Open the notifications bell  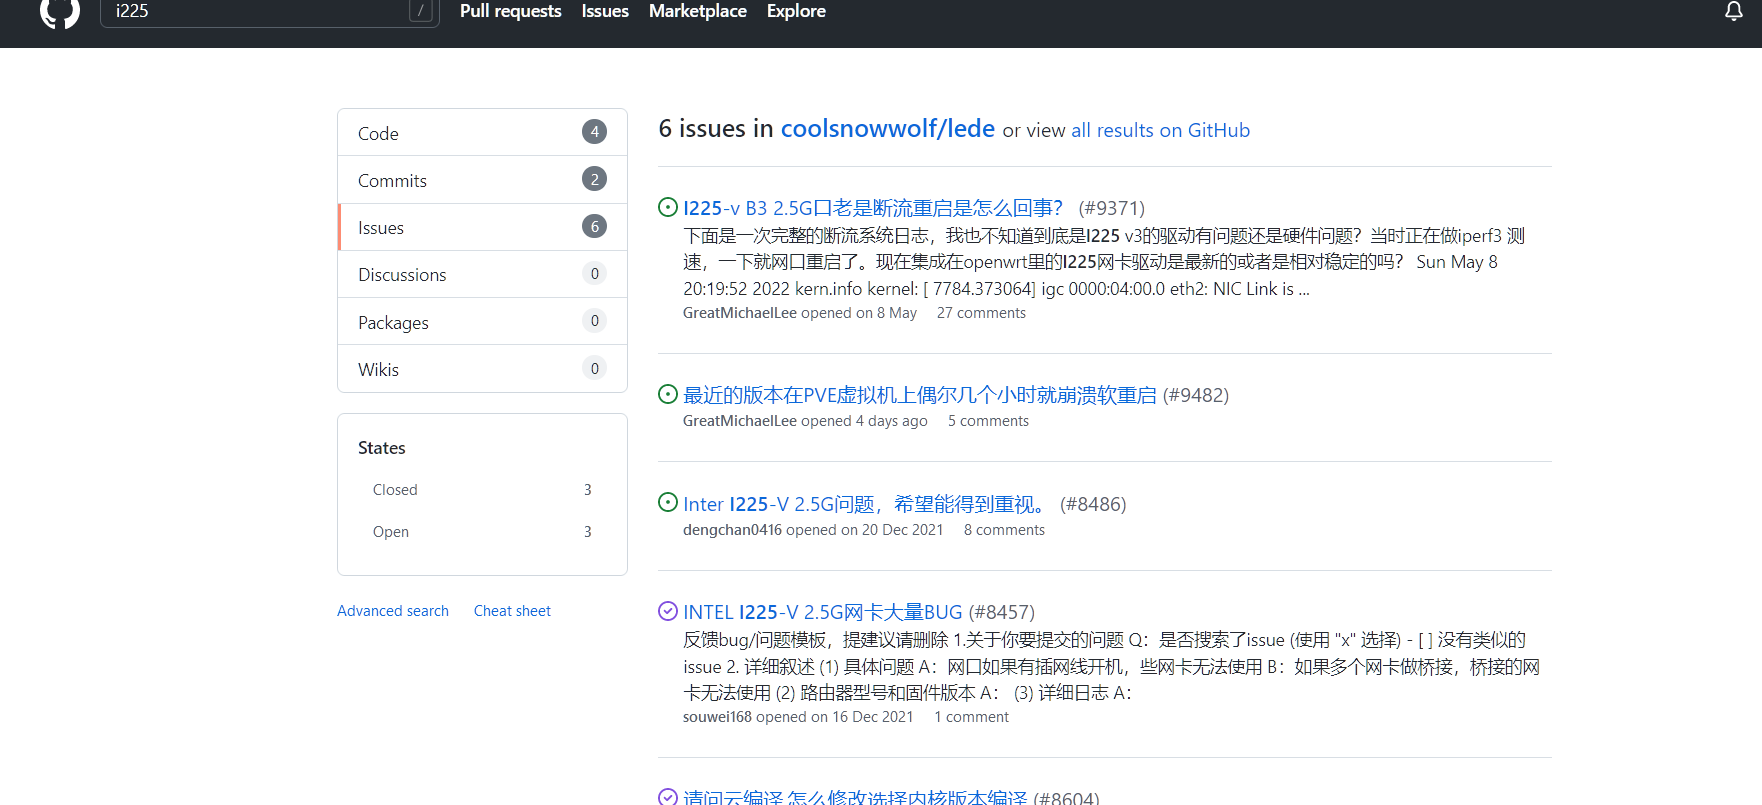pyautogui.click(x=1734, y=11)
